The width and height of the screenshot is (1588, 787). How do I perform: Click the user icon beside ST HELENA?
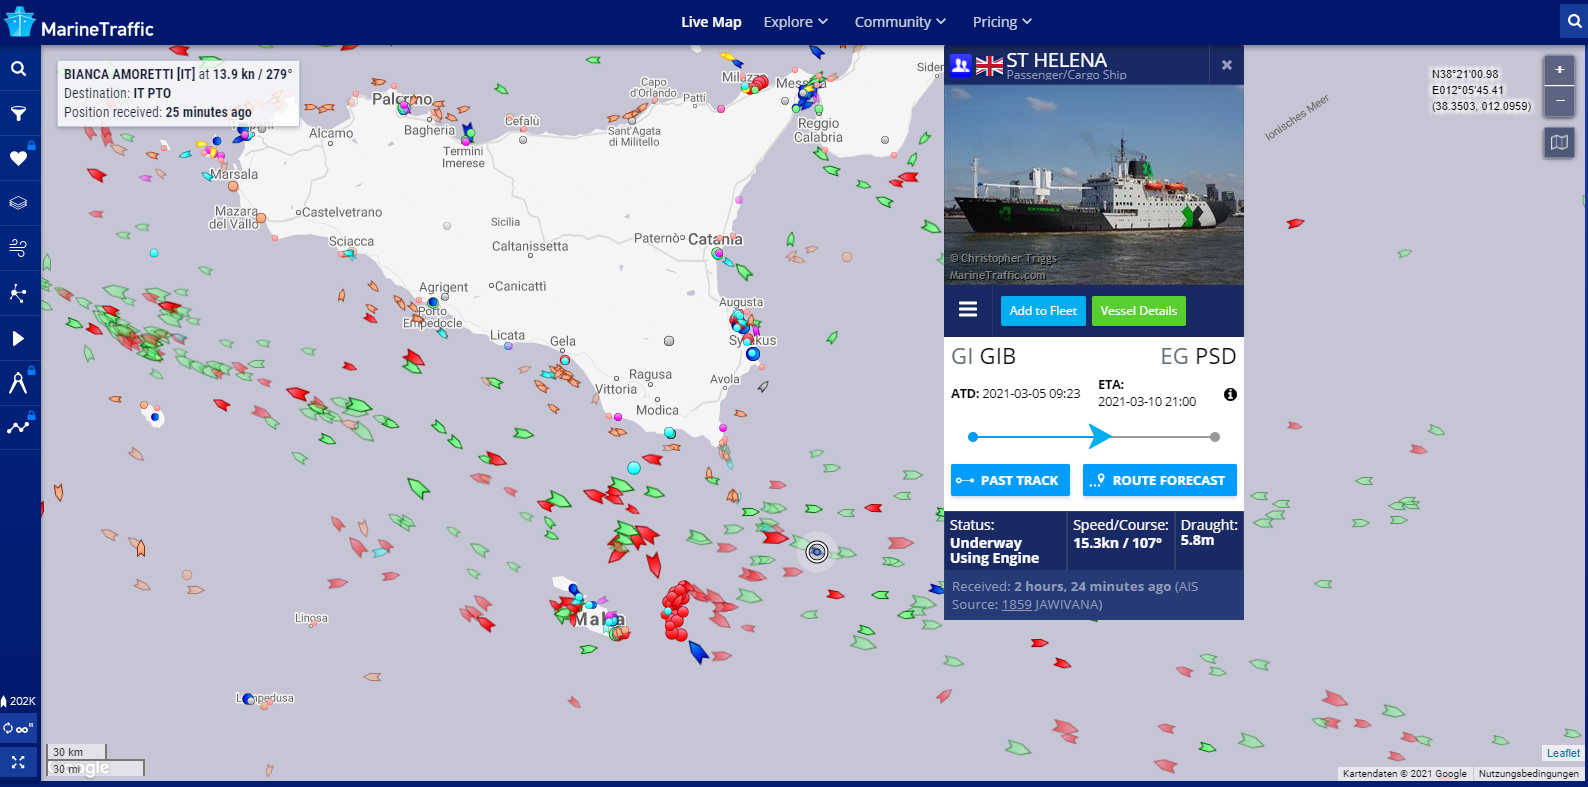coord(960,66)
